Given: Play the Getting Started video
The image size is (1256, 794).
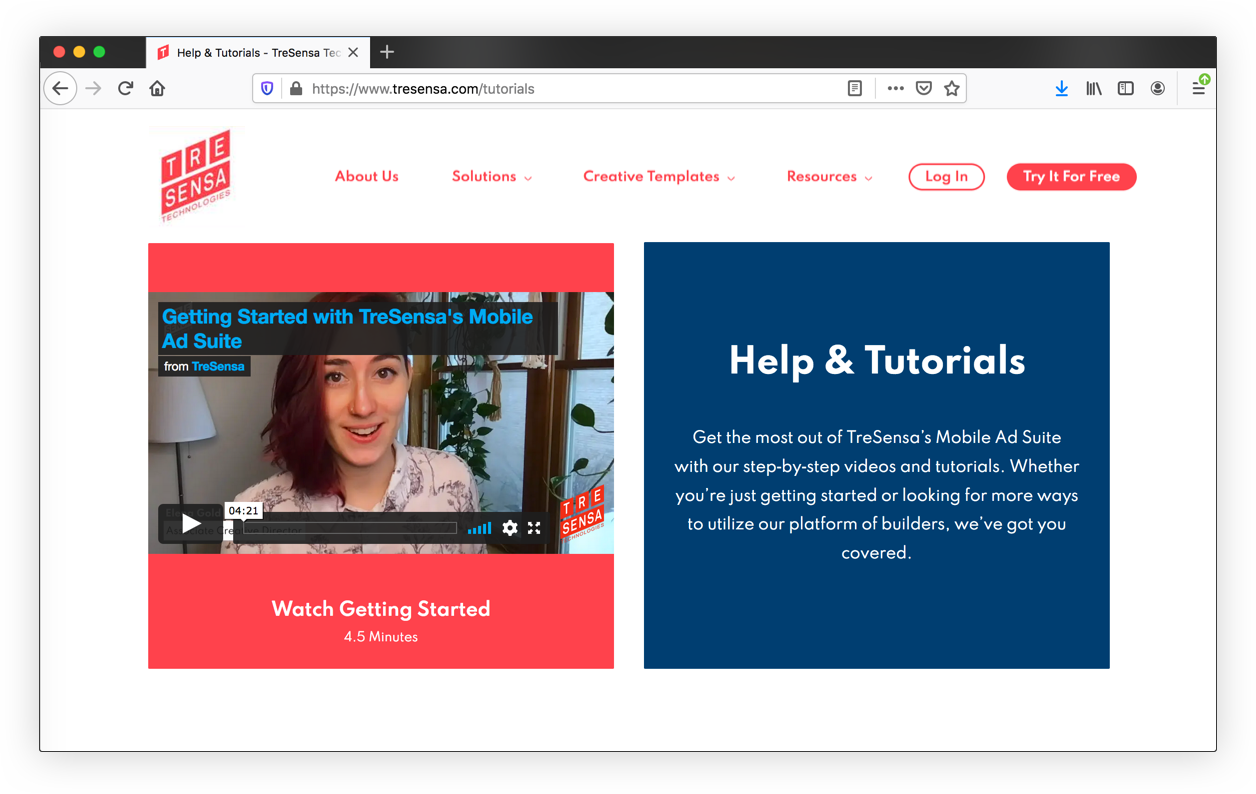Looking at the screenshot, I should coord(191,523).
